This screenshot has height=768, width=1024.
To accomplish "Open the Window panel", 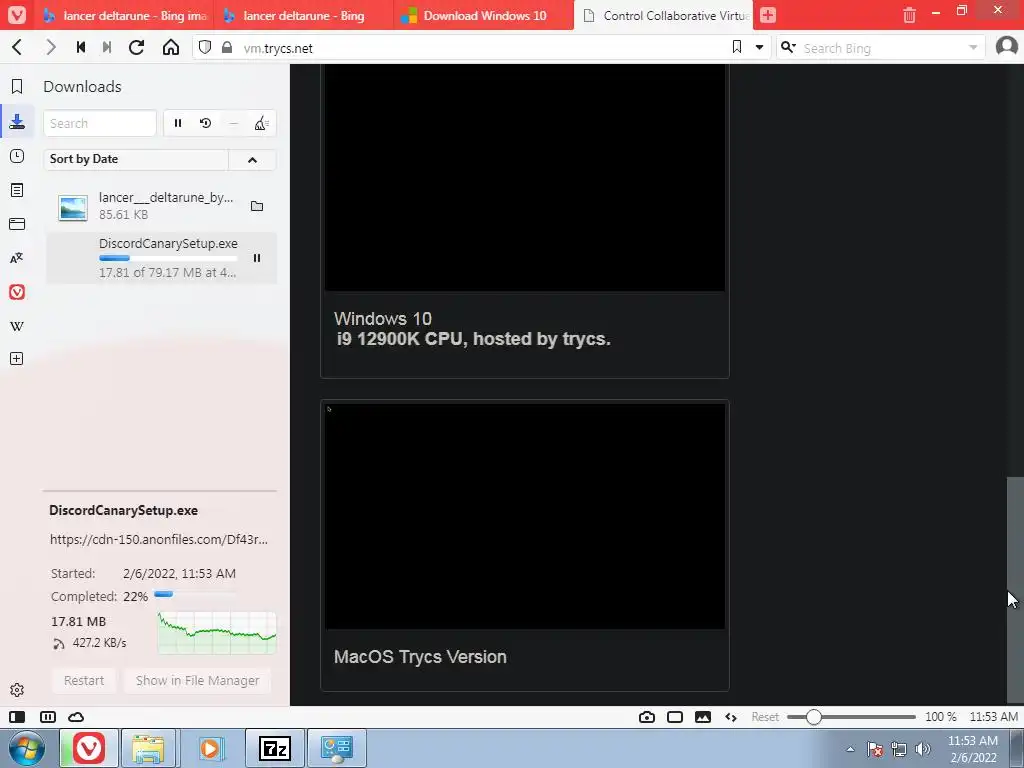I will pos(17,224).
